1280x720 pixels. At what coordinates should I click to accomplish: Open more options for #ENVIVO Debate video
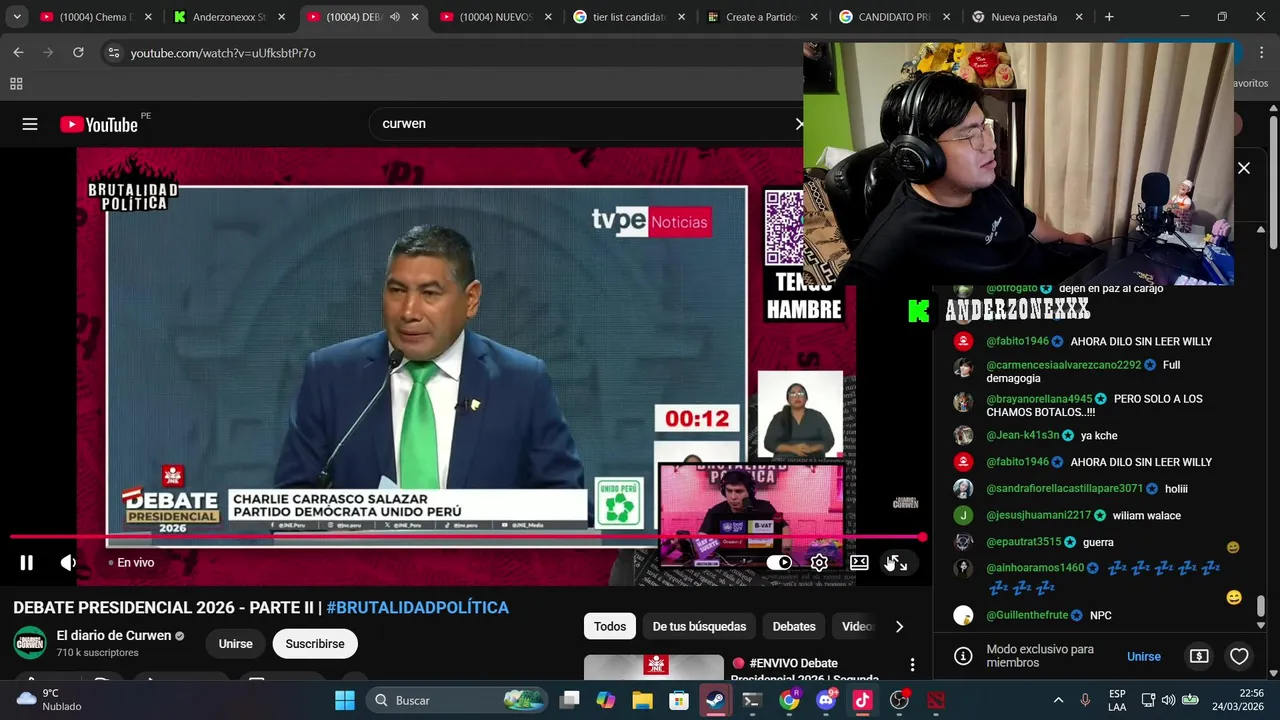point(912,665)
